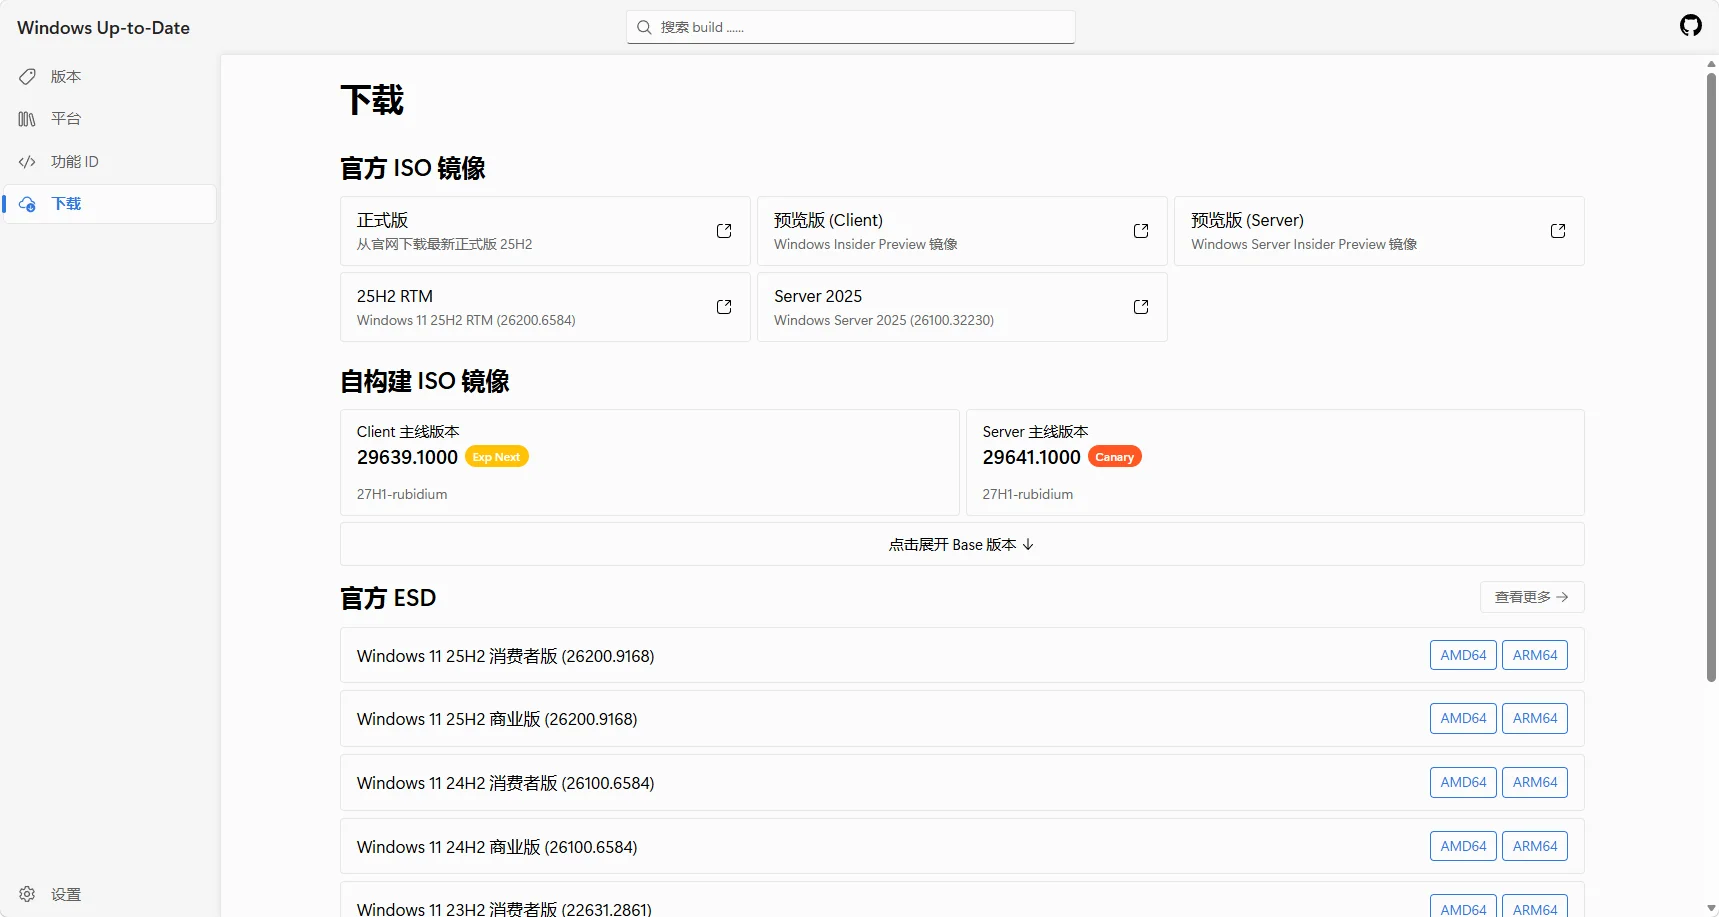Click the 下载 cloud download icon
1719x917 pixels.
[27, 204]
